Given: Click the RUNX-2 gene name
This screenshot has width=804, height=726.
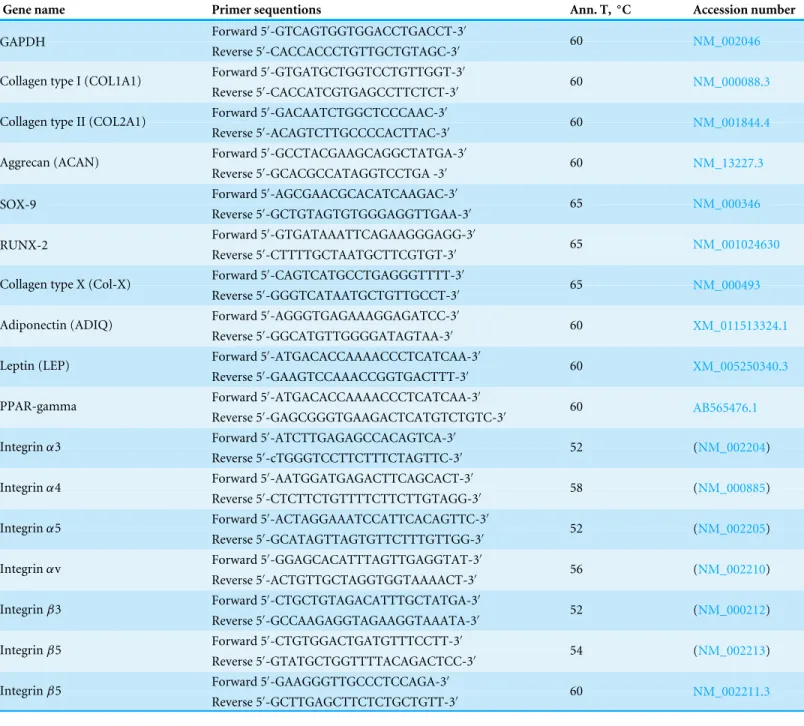Looking at the screenshot, I should tap(24, 245).
